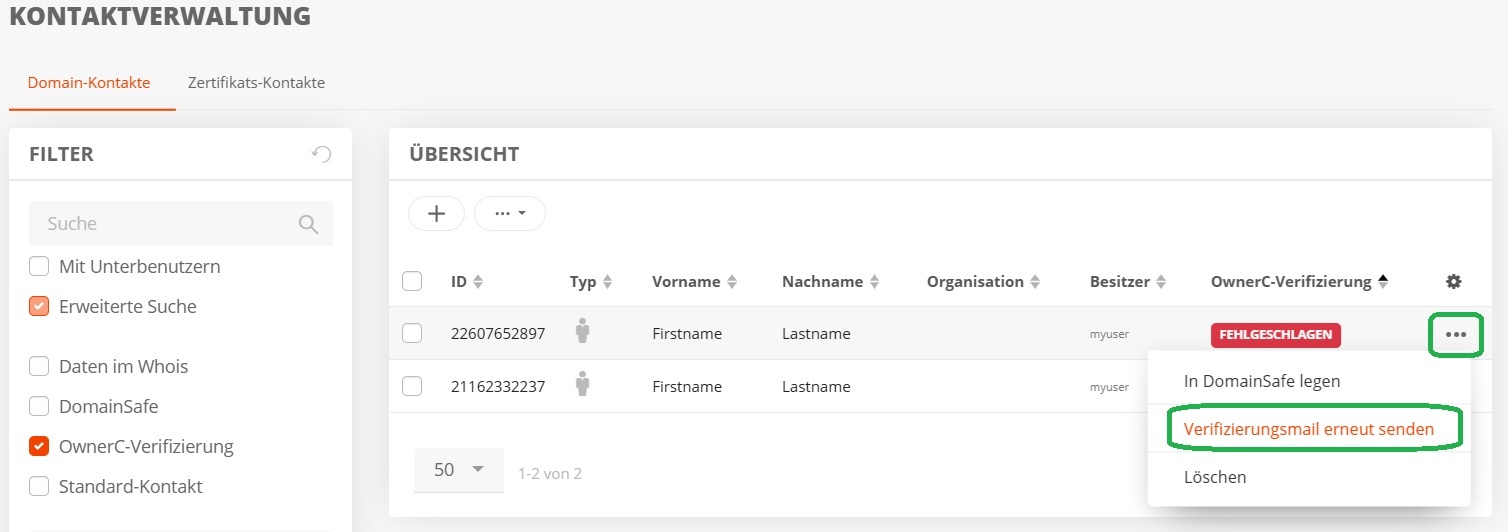Select row checkbox for ID 22607652897
This screenshot has height=532, width=1508.
click(x=412, y=334)
